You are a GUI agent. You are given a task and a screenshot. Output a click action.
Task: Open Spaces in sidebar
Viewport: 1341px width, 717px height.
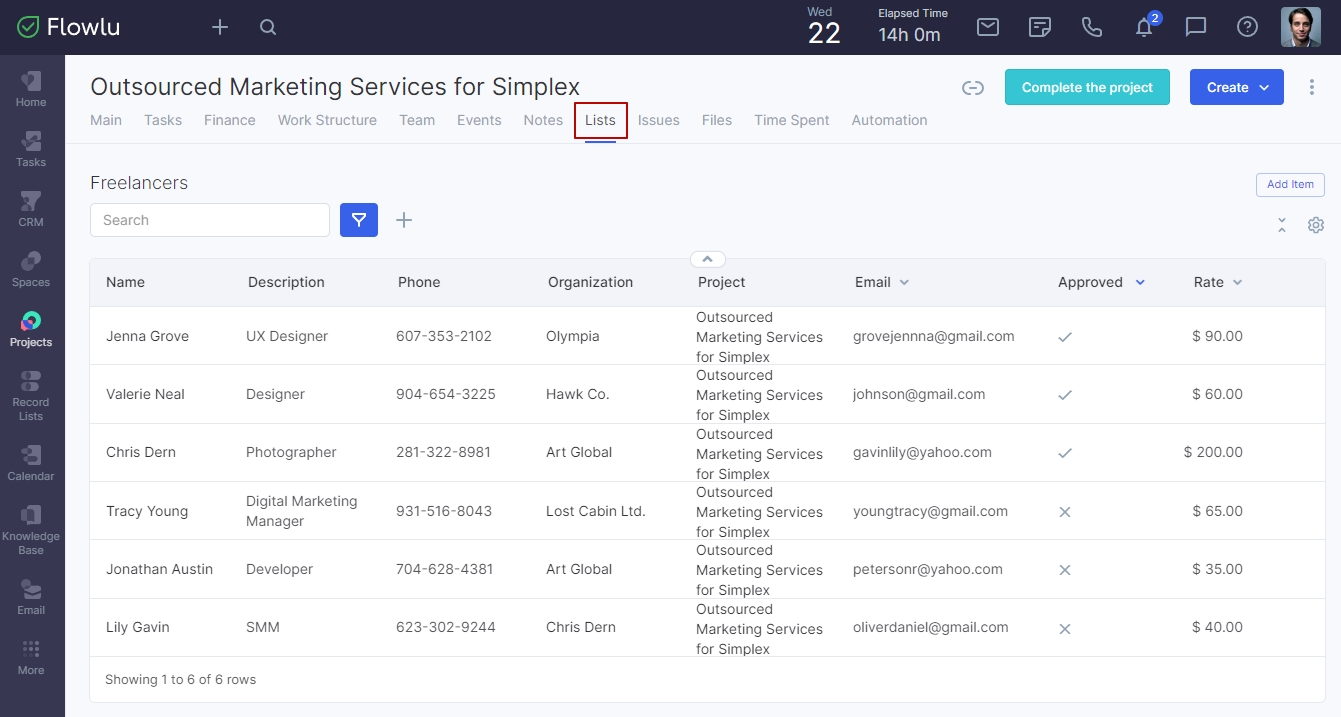(x=31, y=268)
